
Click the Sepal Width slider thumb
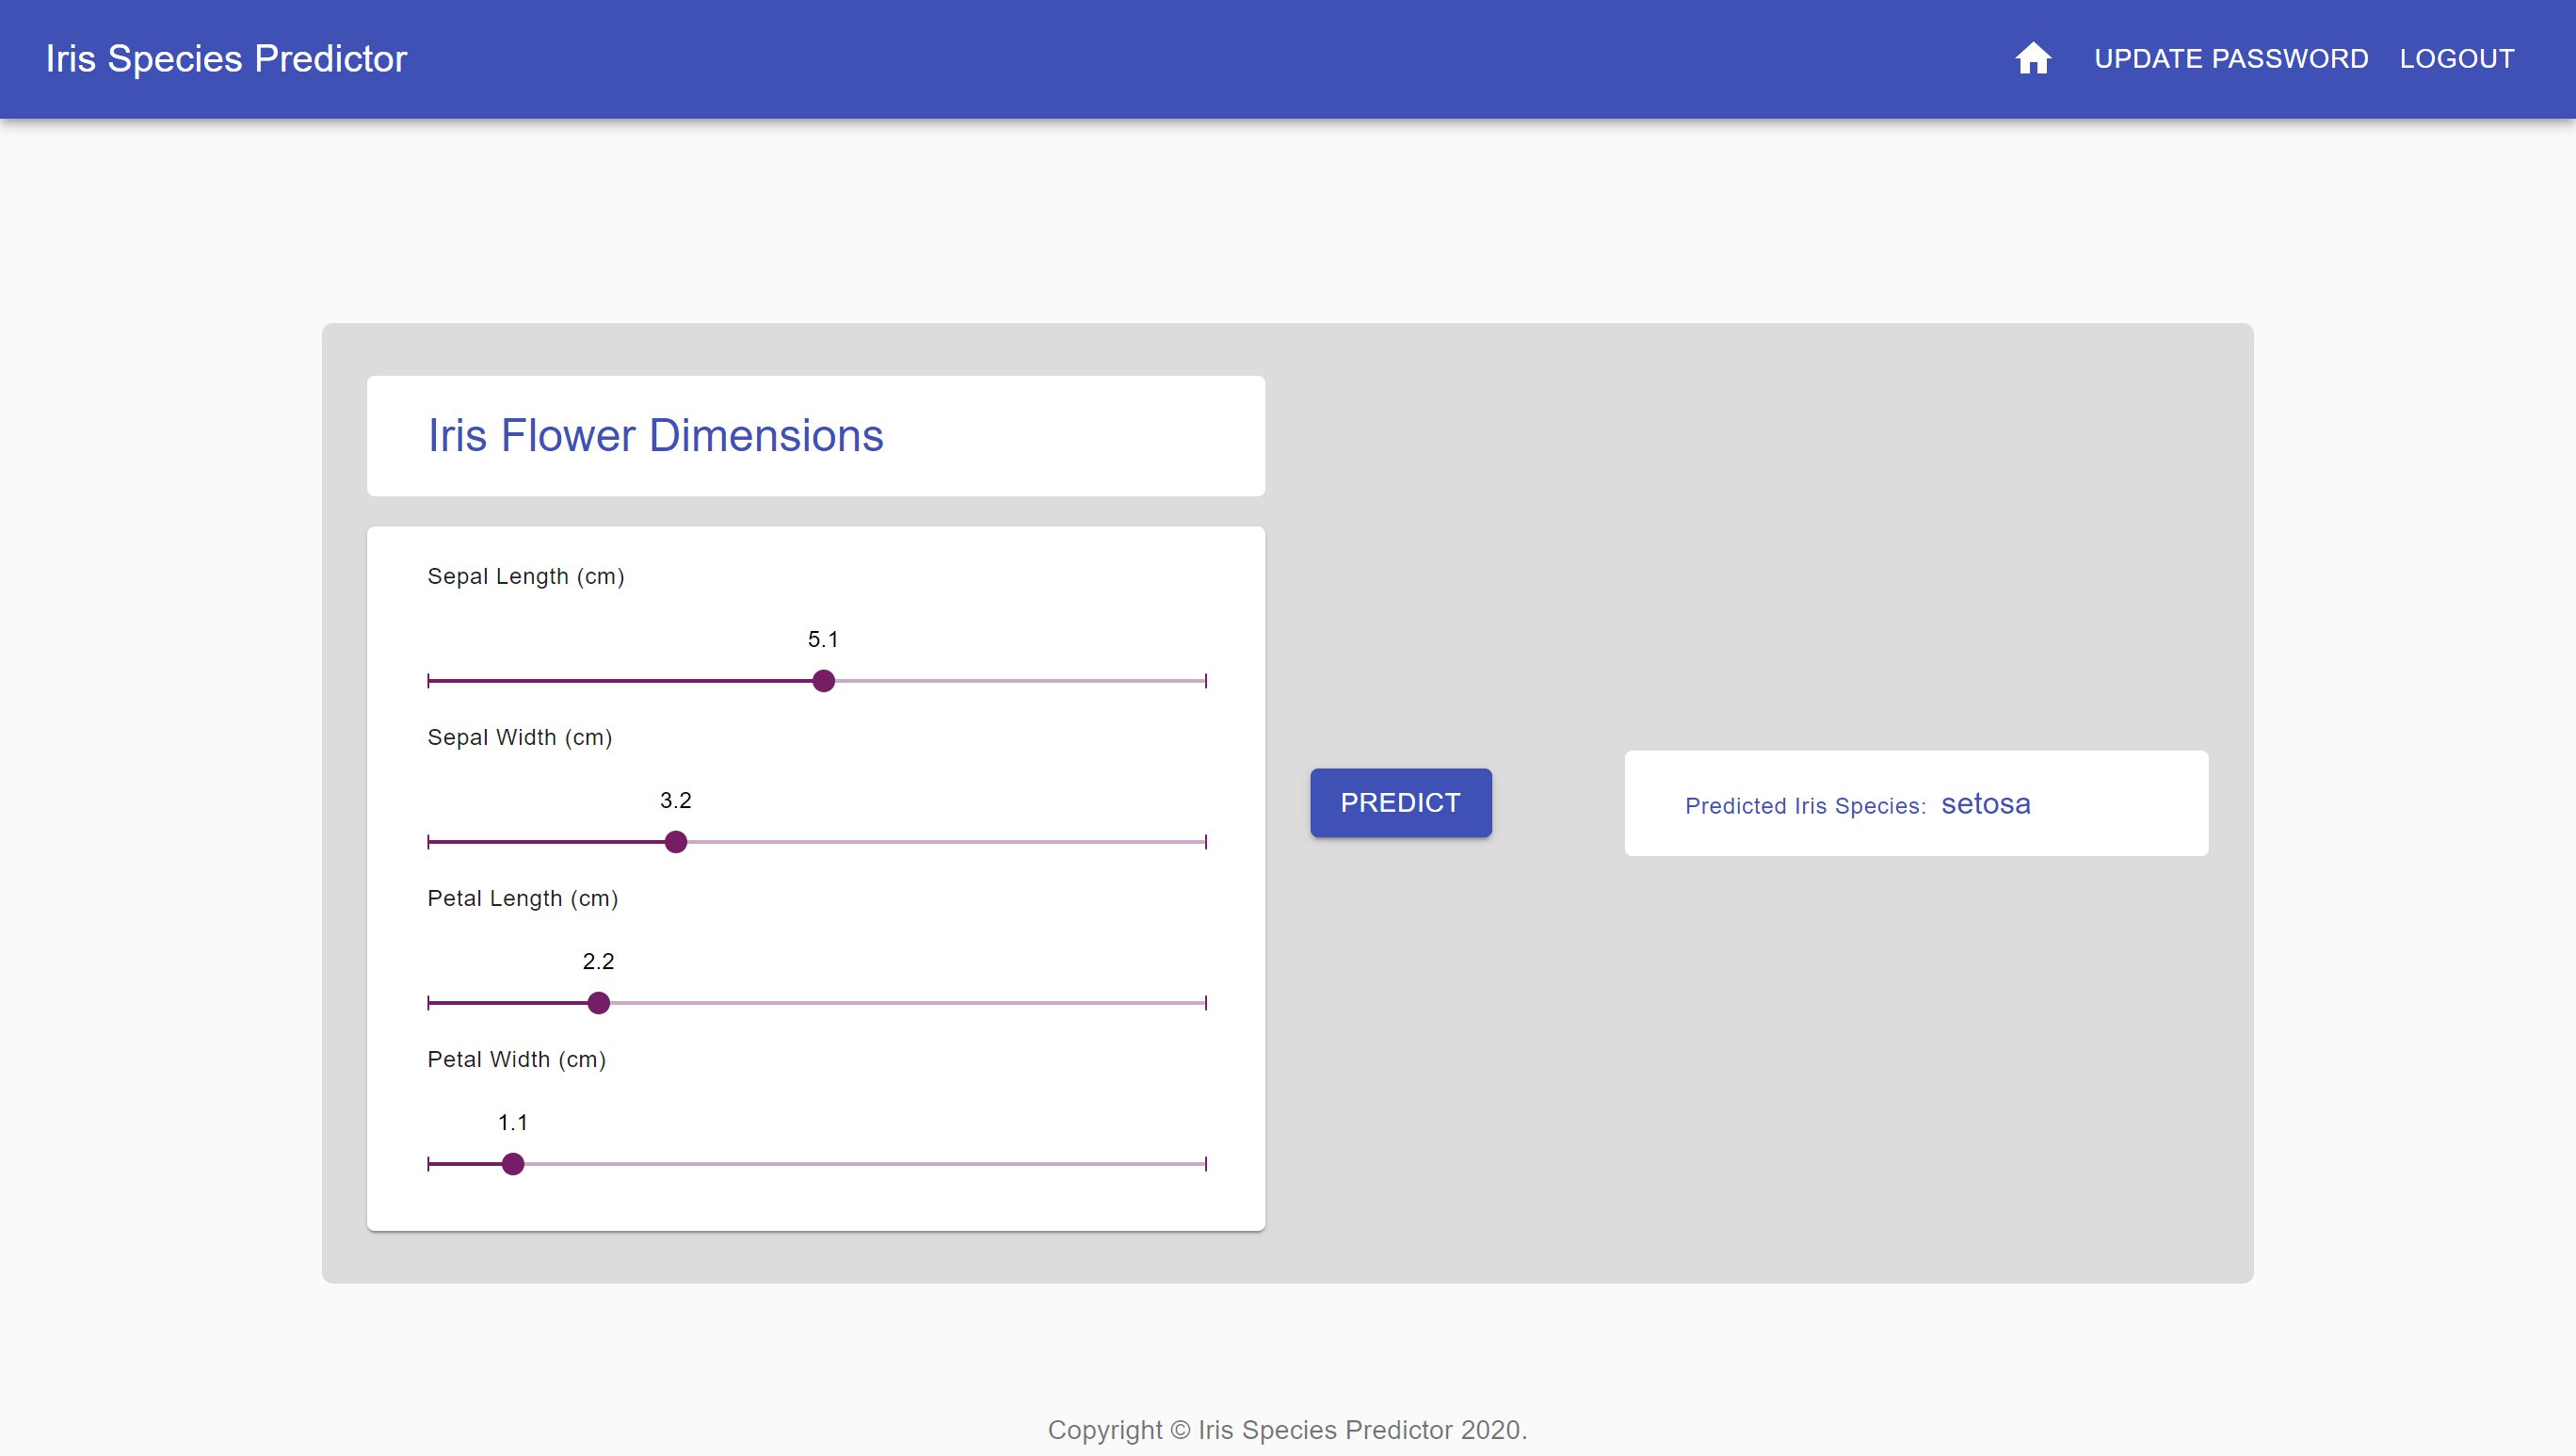(x=676, y=842)
